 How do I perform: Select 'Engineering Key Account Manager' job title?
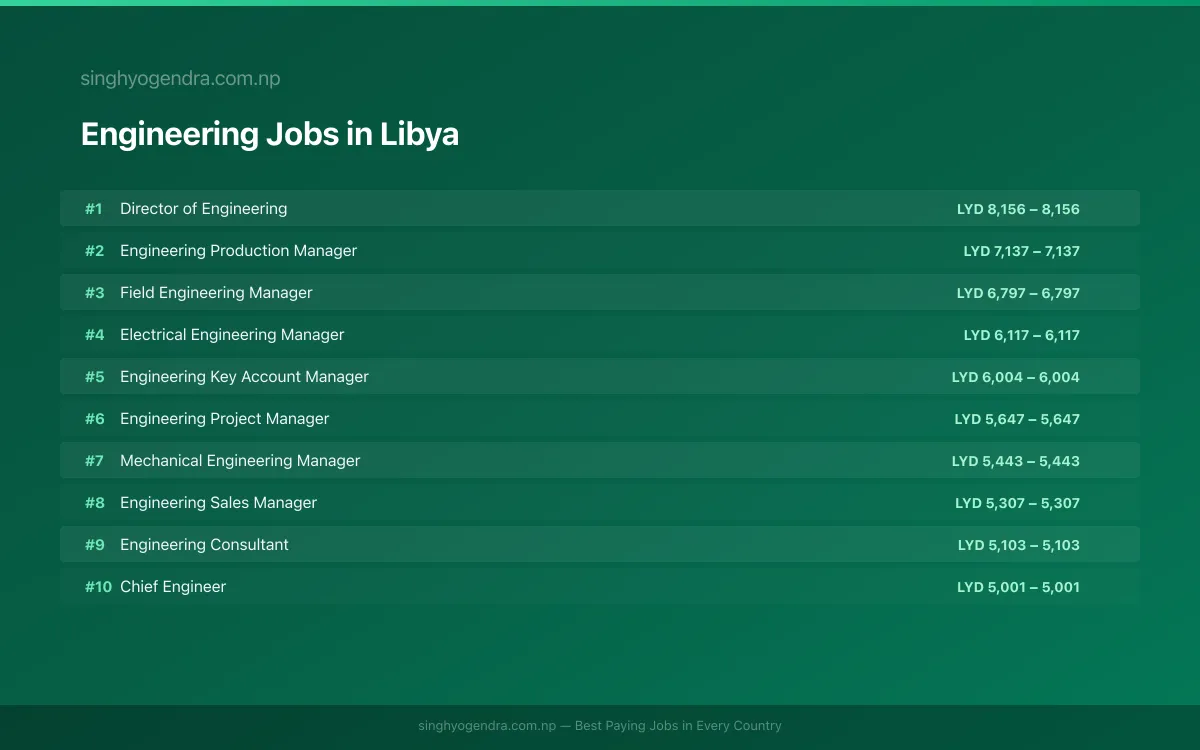coord(244,377)
